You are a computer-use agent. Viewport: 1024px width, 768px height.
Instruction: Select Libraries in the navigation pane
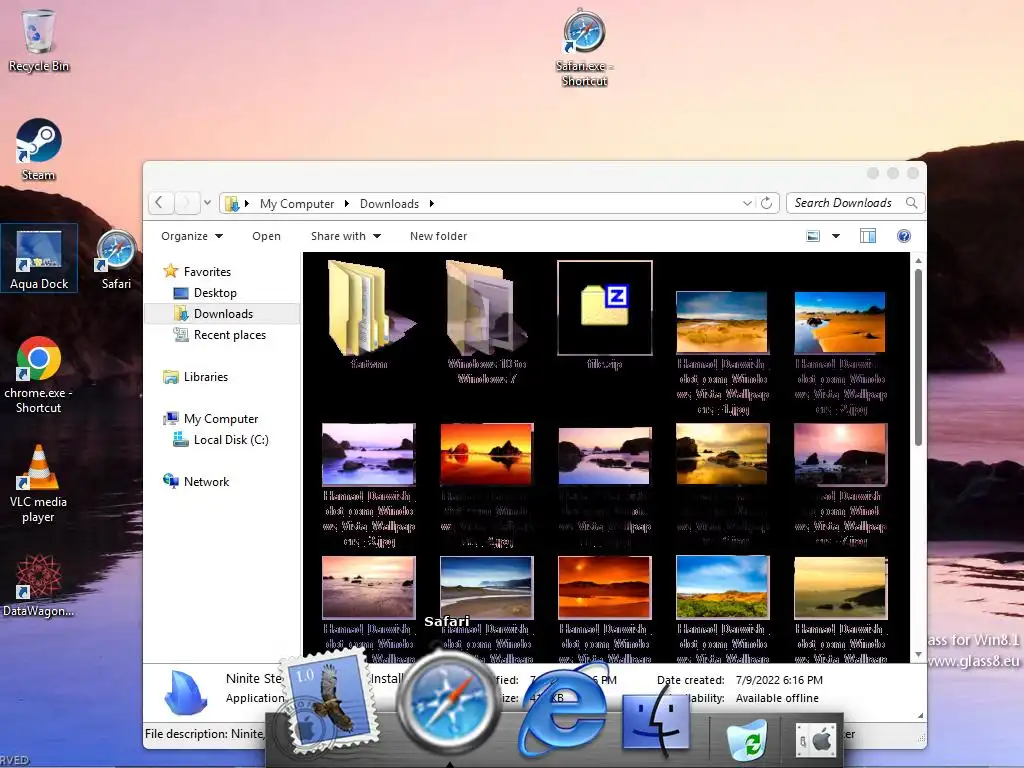tap(206, 376)
